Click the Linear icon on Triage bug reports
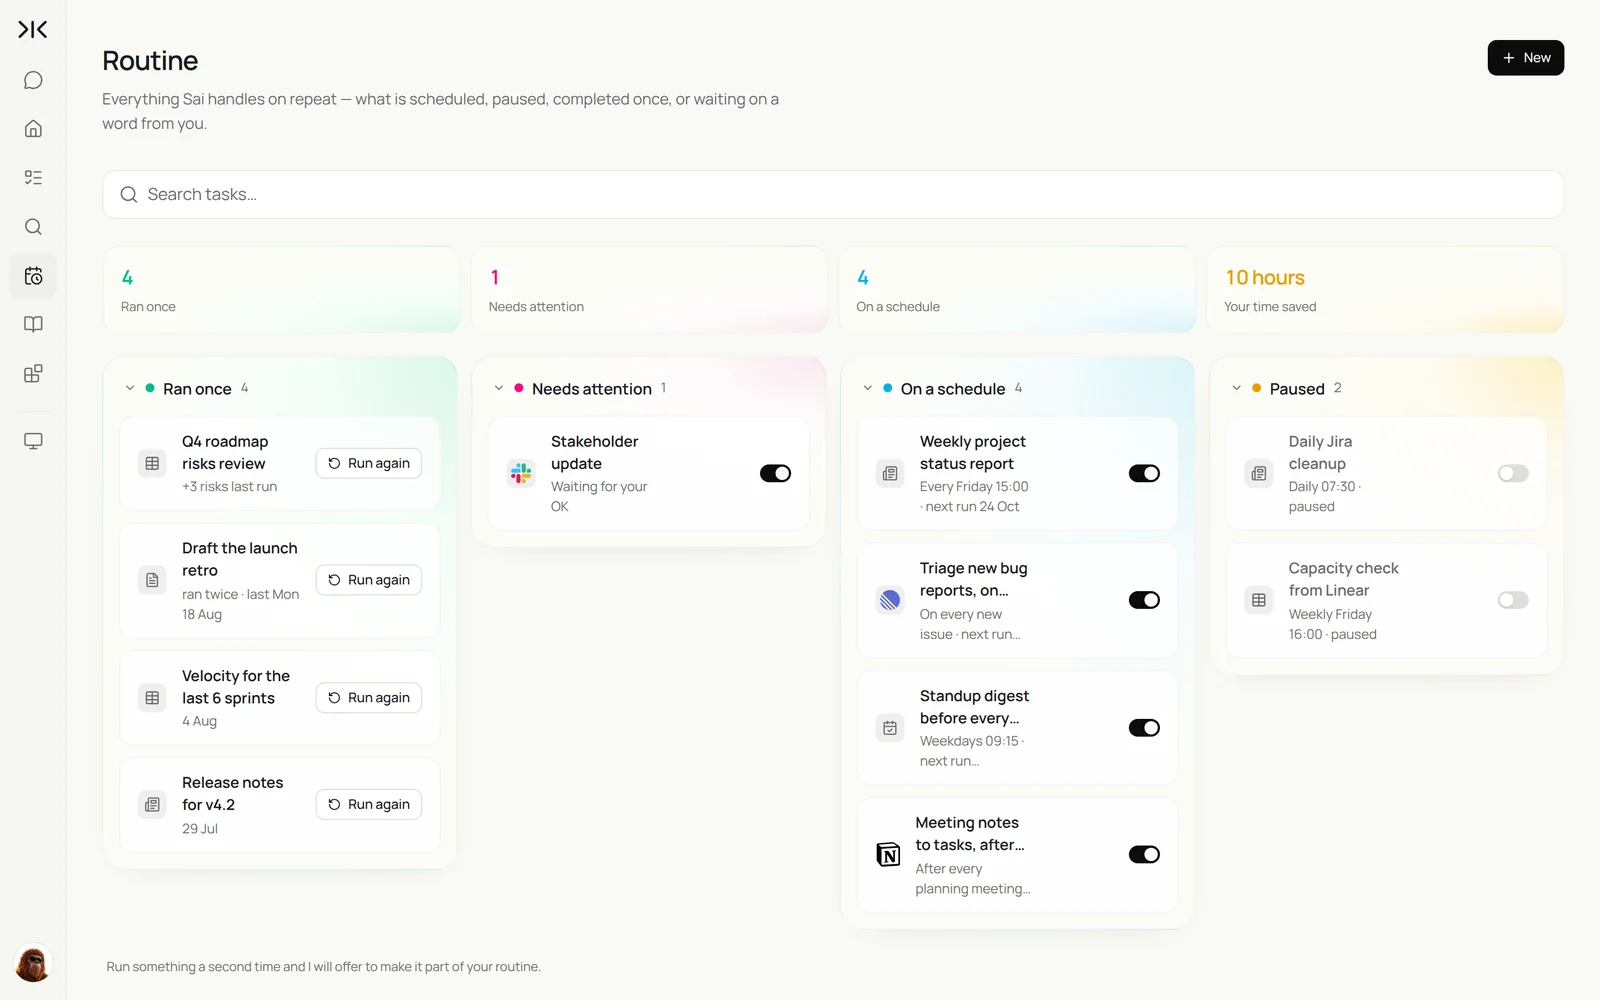The image size is (1600, 1000). point(890,600)
